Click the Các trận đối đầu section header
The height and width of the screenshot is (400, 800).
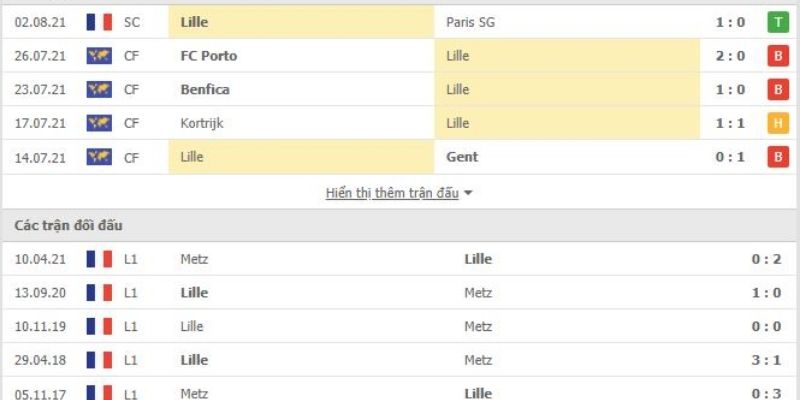point(69,225)
